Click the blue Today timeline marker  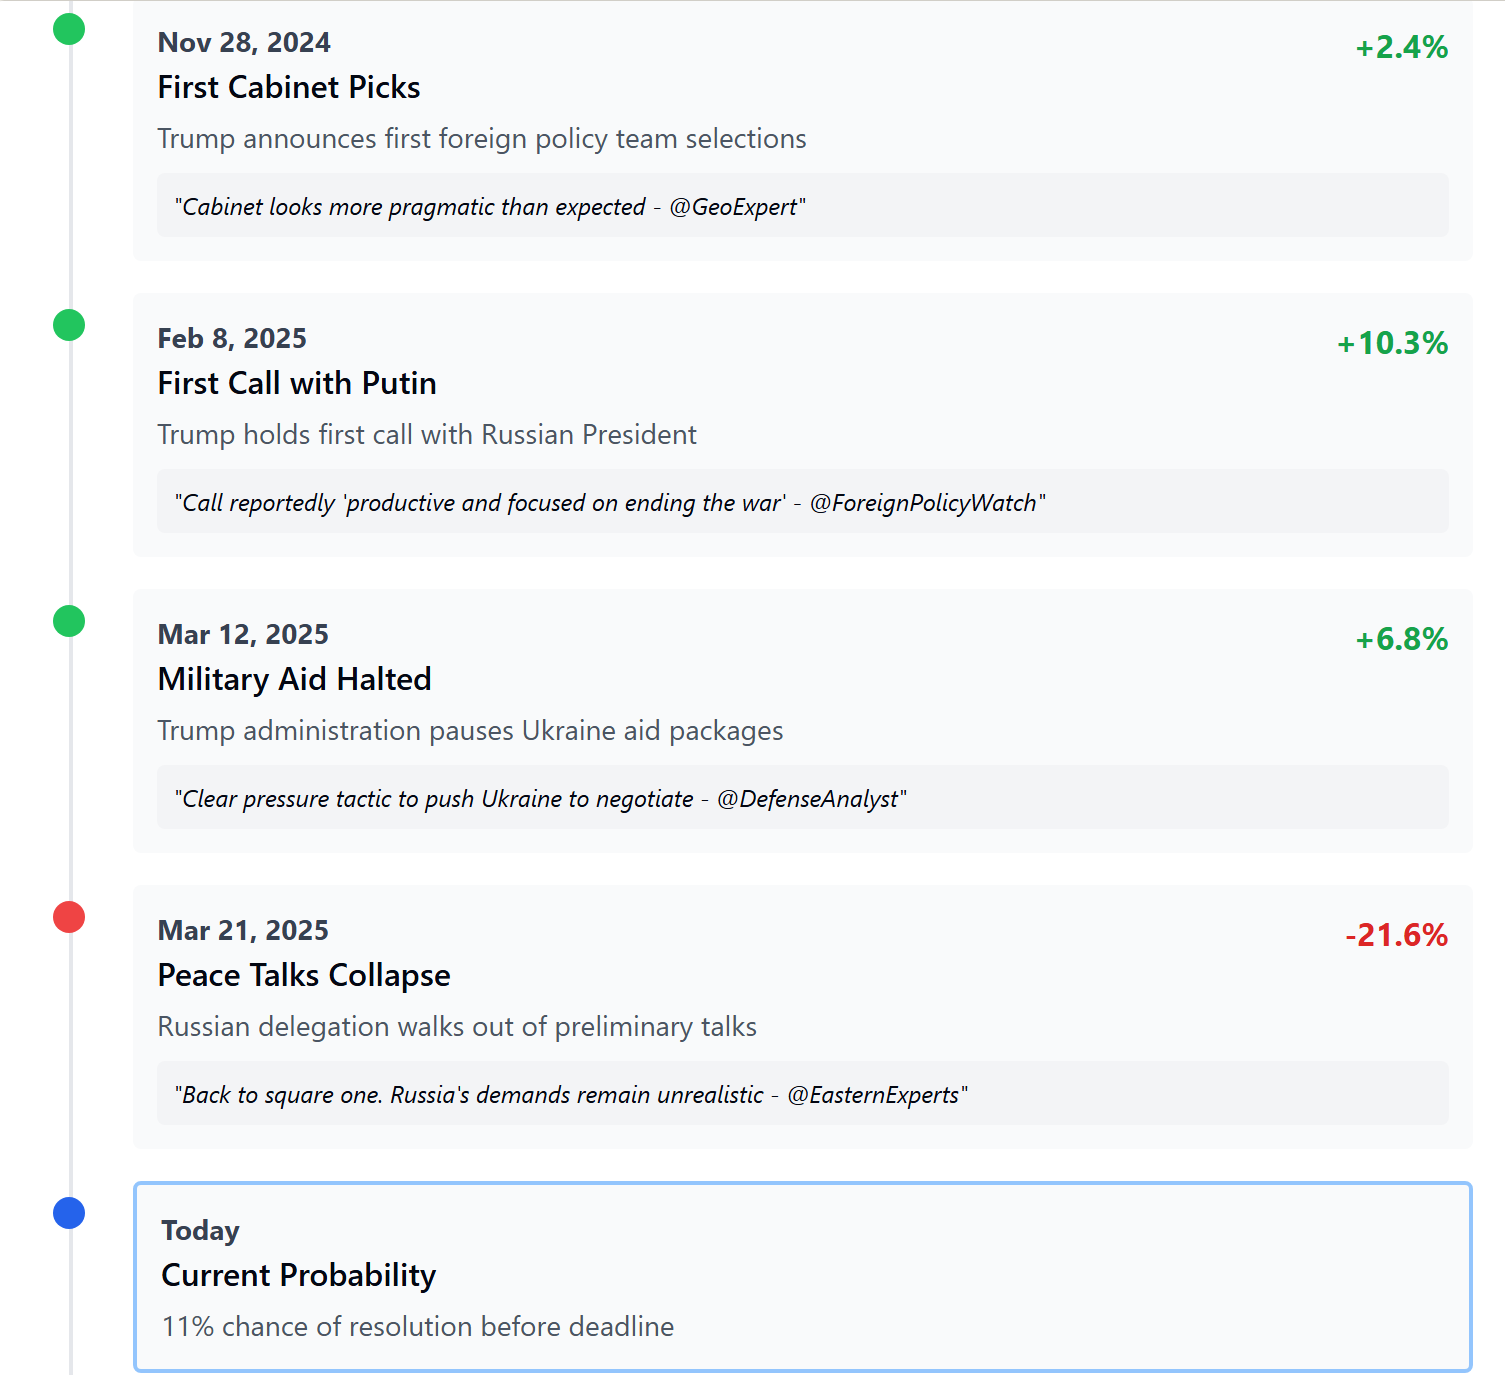tap(69, 1213)
